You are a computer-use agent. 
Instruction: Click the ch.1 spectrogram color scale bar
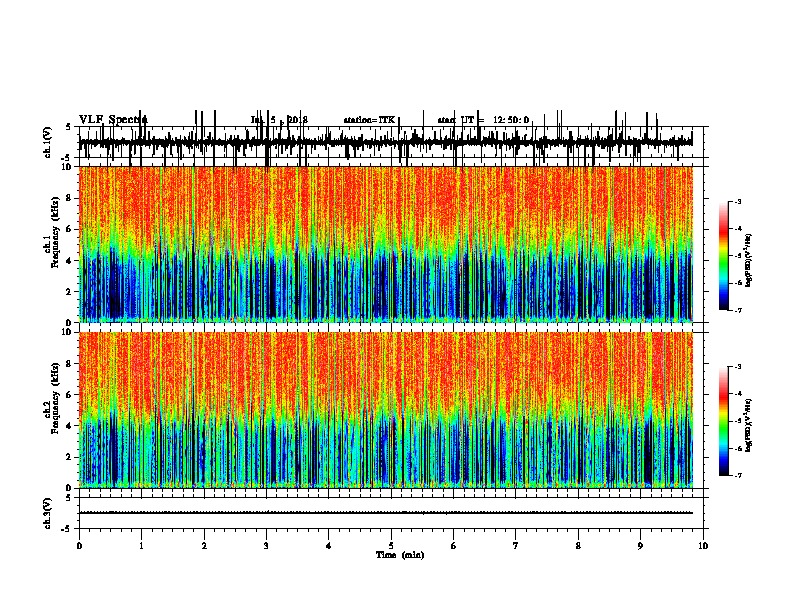(724, 255)
